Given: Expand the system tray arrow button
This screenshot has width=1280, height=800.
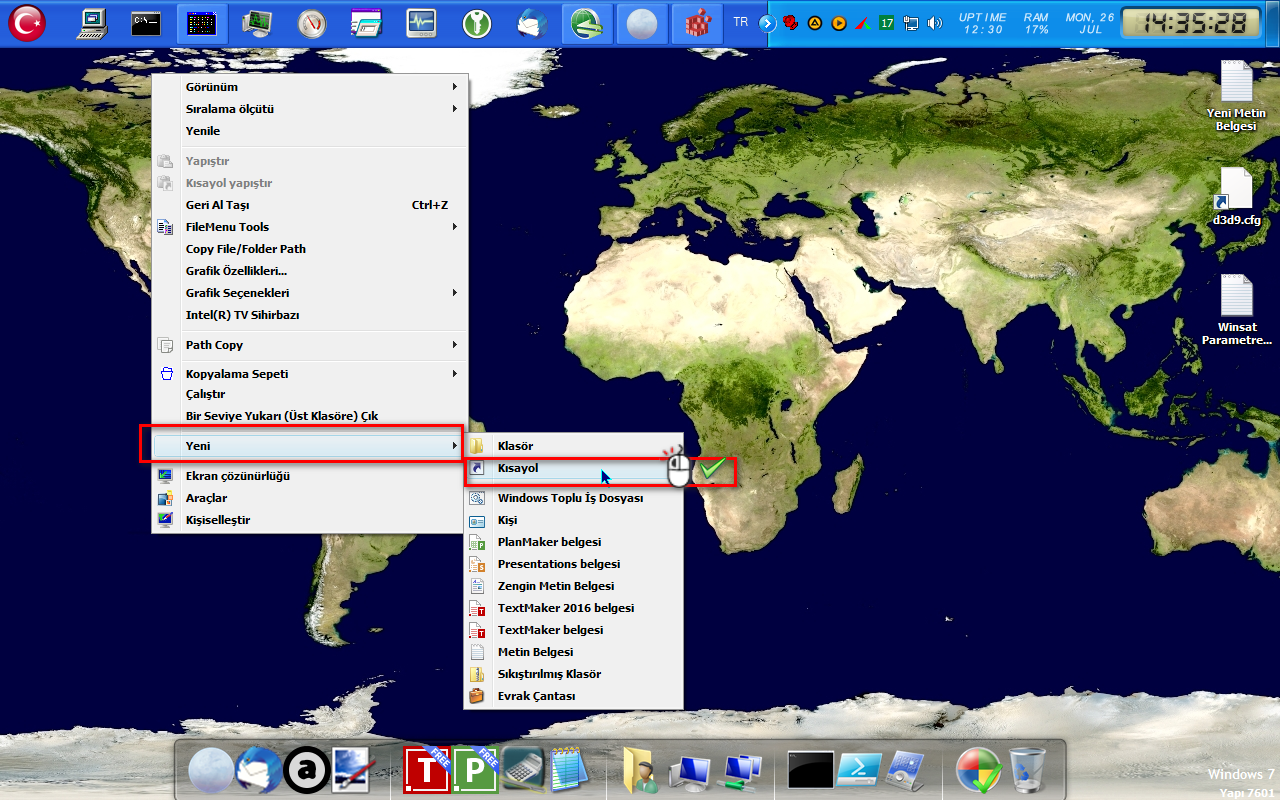Looking at the screenshot, I should 768,23.
